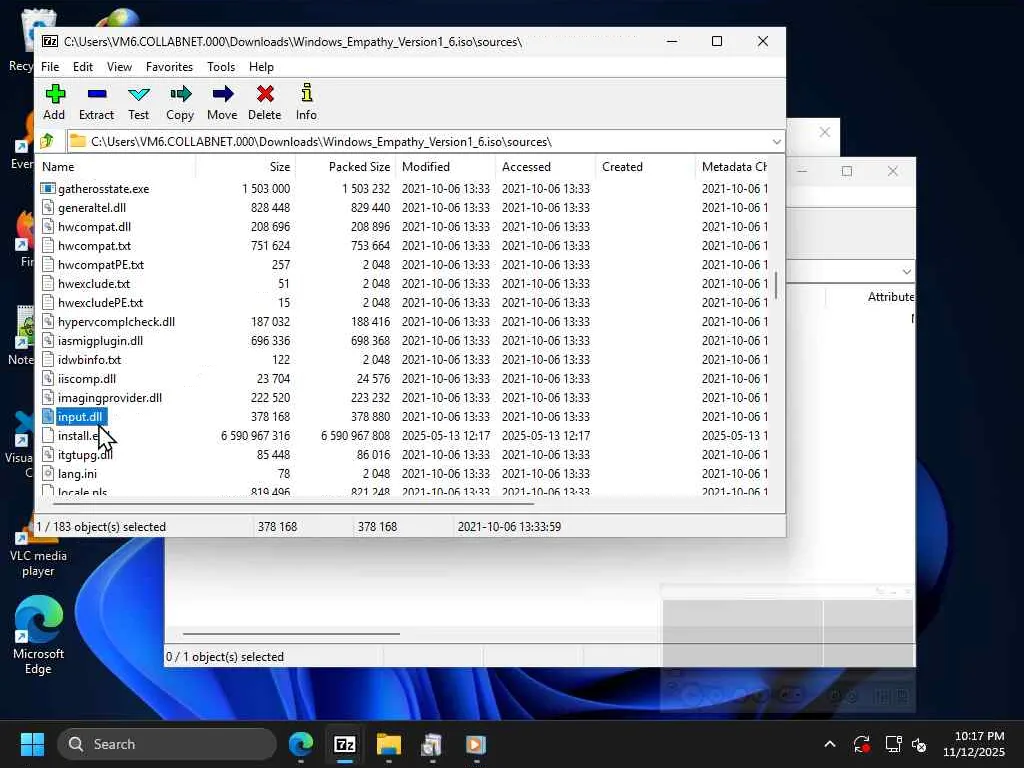Open the View menu
Image resolution: width=1024 pixels, height=768 pixels.
point(120,67)
